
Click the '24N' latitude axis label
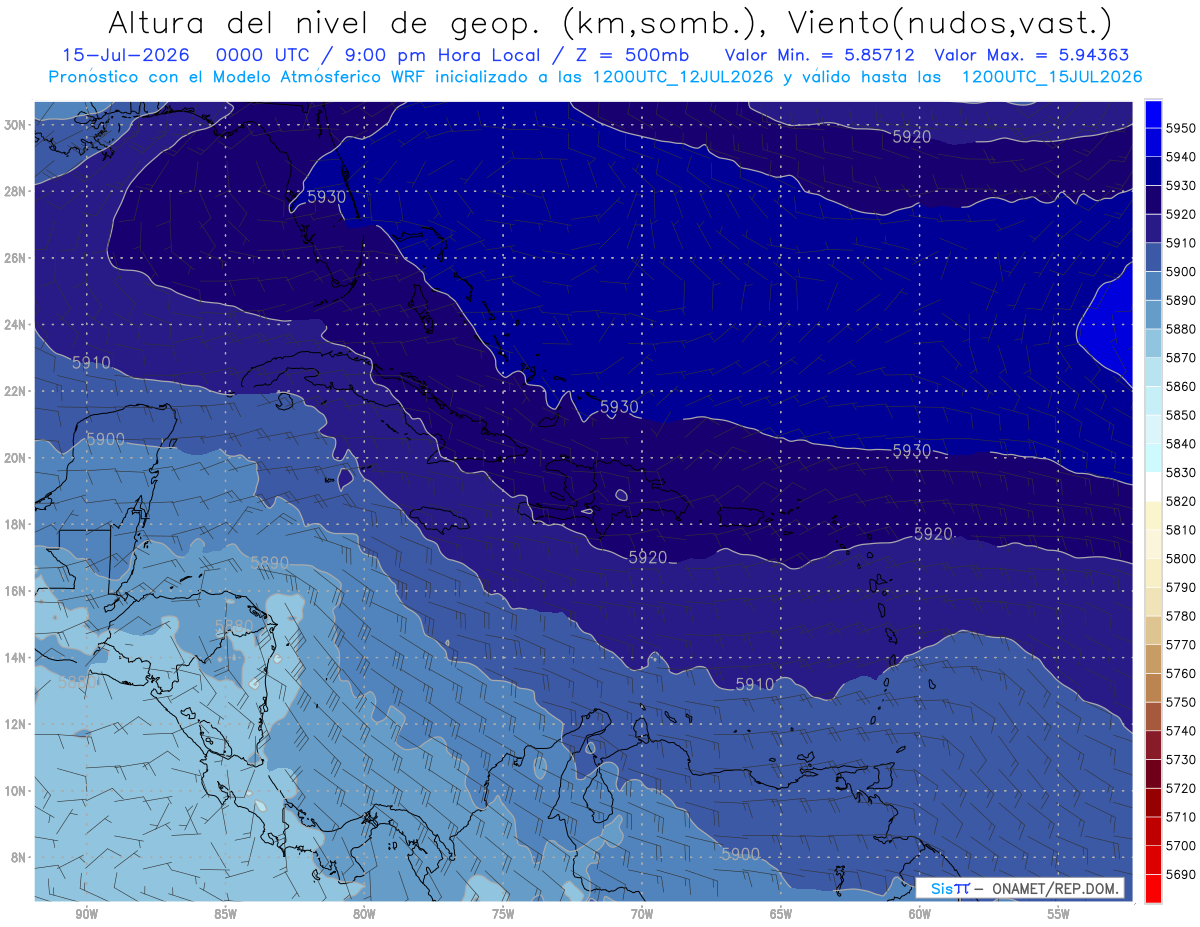[17, 325]
